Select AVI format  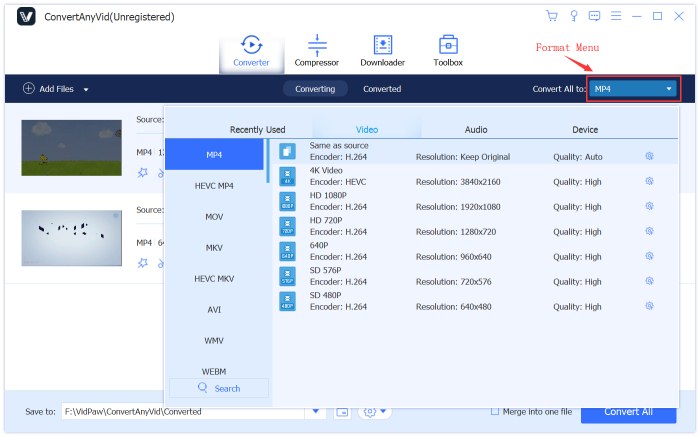(x=214, y=309)
